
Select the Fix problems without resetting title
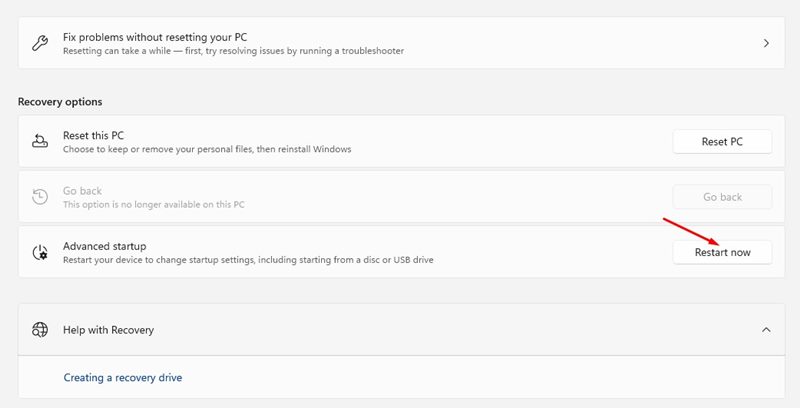tap(155, 37)
